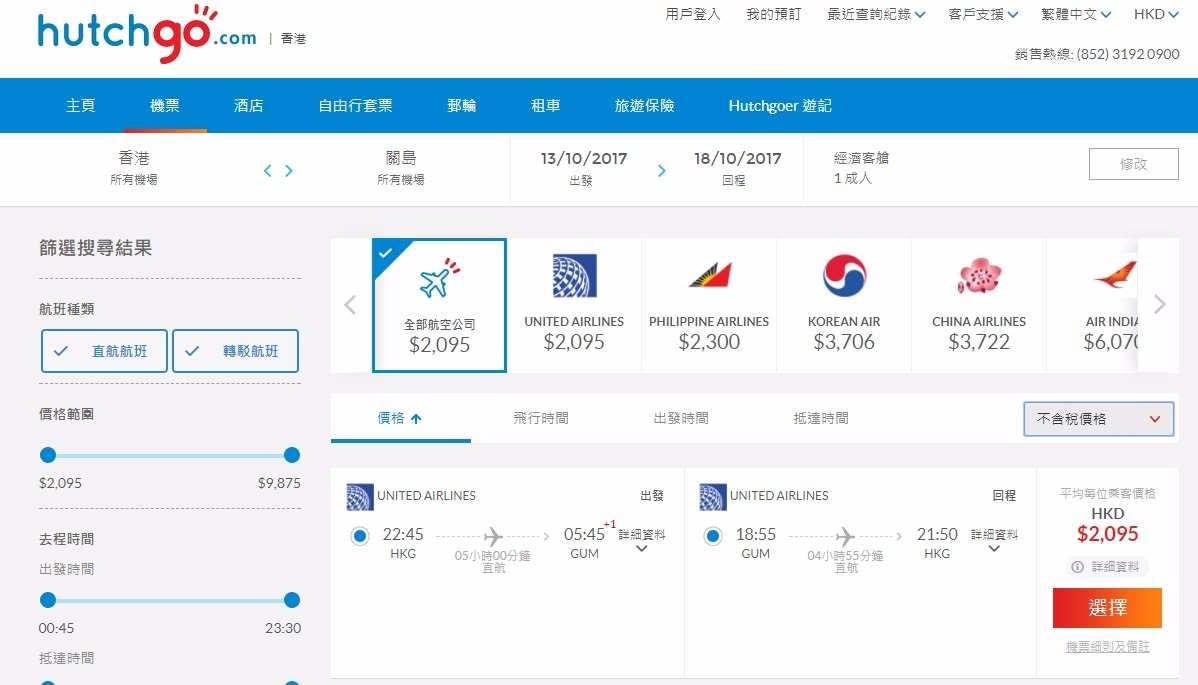This screenshot has width=1198, height=685.
Task: Open the 主頁 home menu
Action: coord(80,105)
